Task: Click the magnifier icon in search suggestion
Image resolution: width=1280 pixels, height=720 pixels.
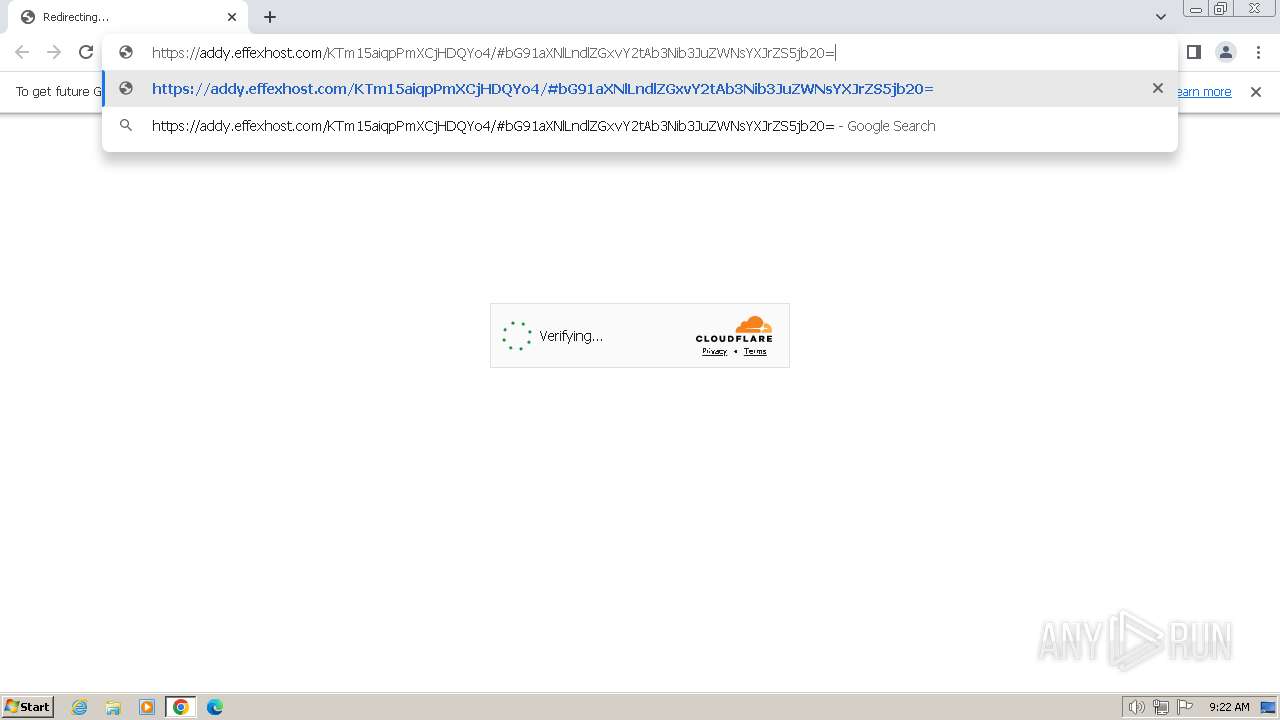Action: 126,126
